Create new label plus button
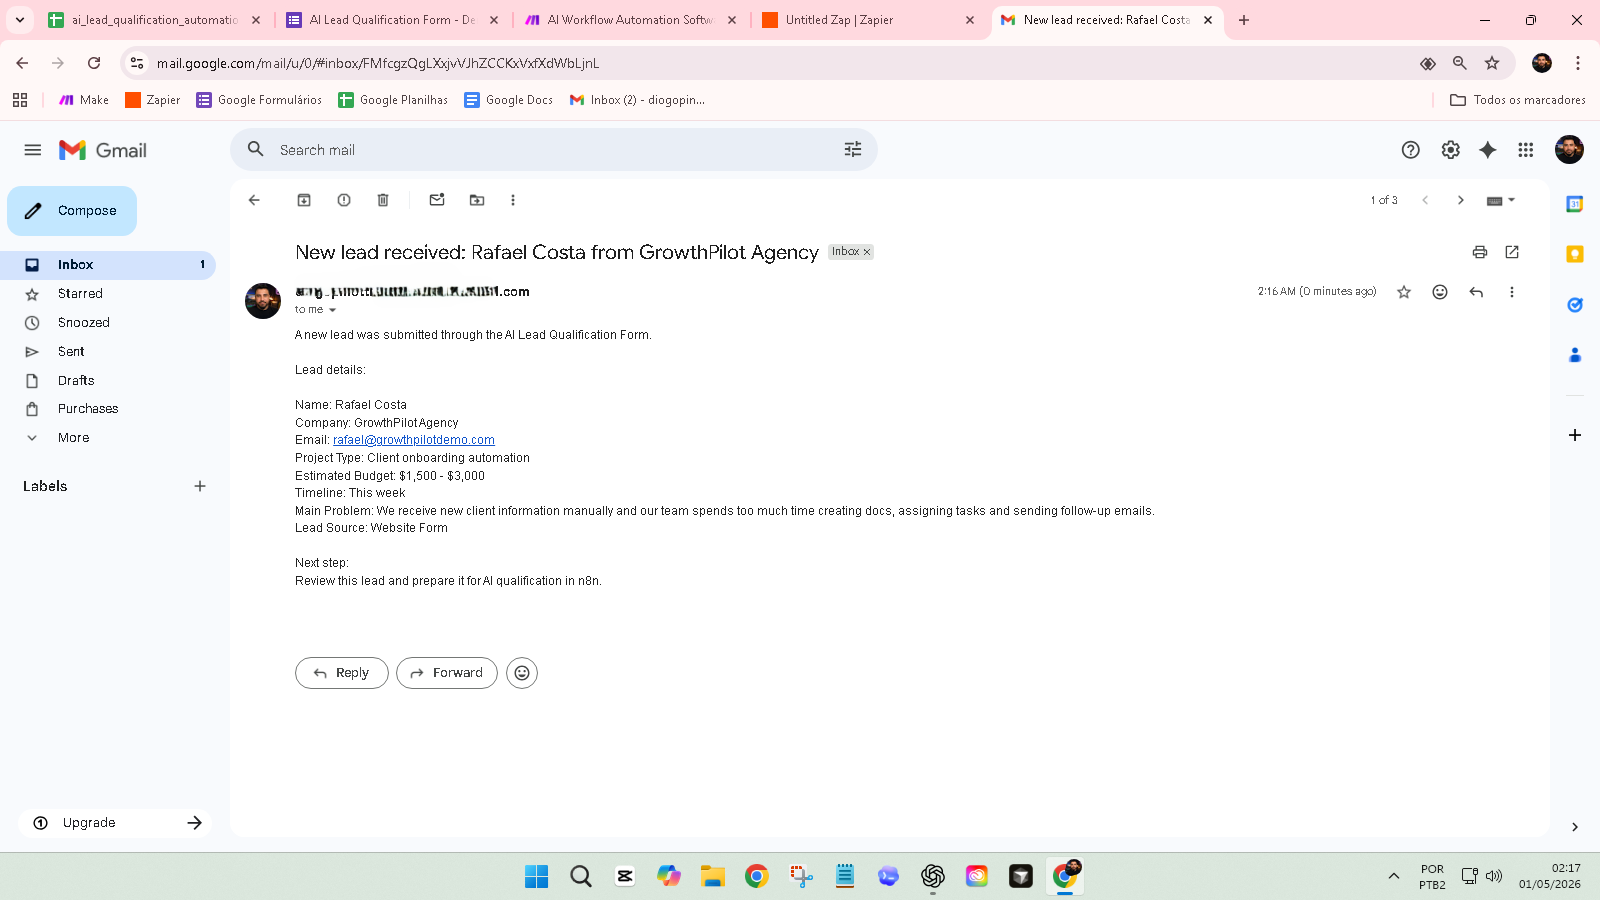This screenshot has height=900, width=1600. click(200, 486)
